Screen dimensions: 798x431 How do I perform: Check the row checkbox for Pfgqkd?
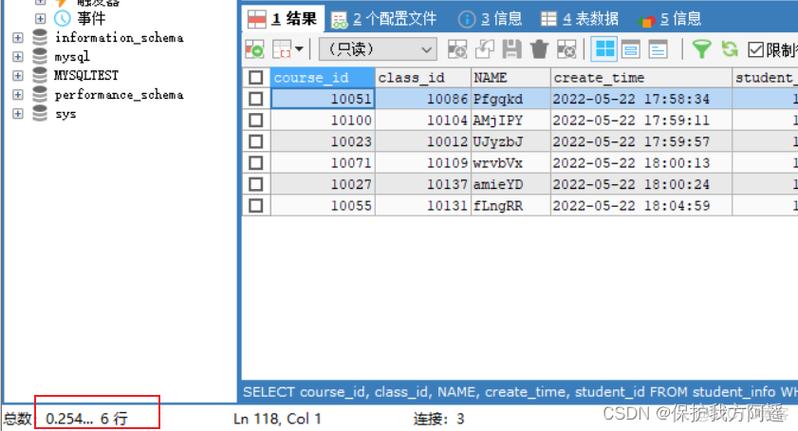[x=256, y=99]
